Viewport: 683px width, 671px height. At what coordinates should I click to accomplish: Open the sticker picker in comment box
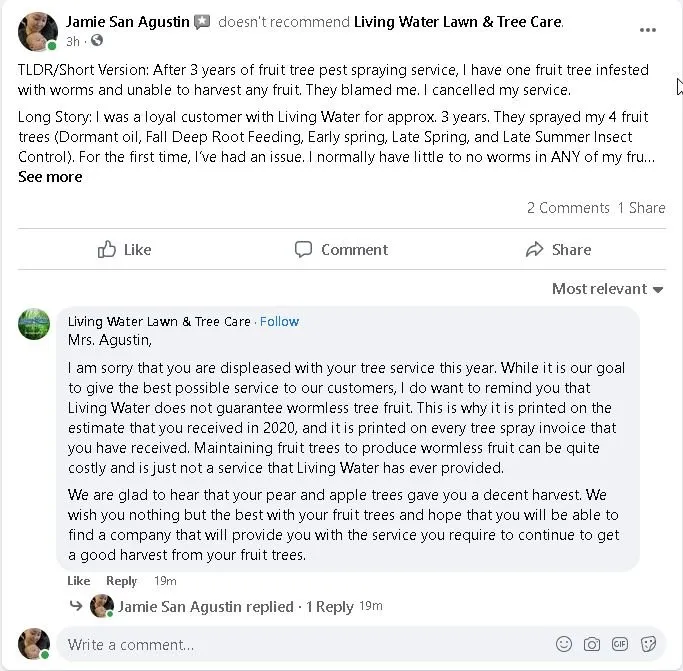point(648,644)
